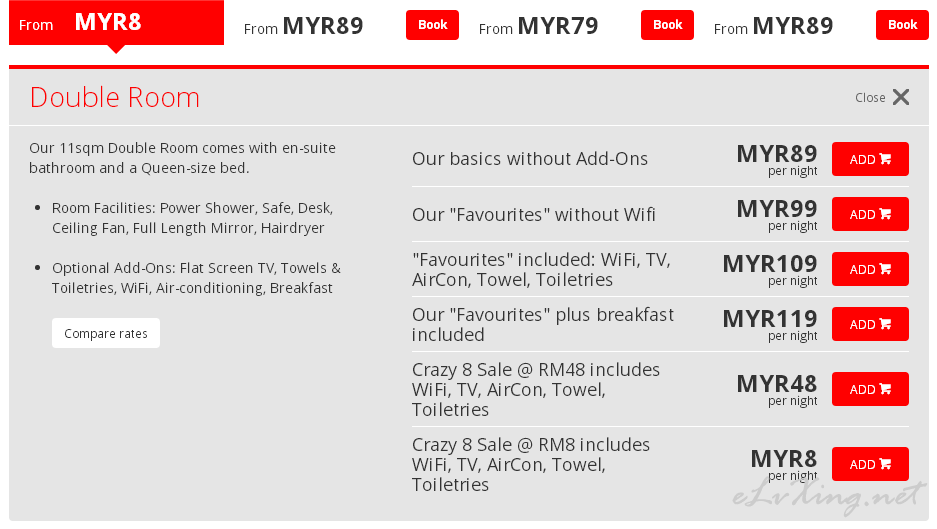This screenshot has height=529, width=937.
Task: Open the Compare rates button
Action: coord(106,333)
